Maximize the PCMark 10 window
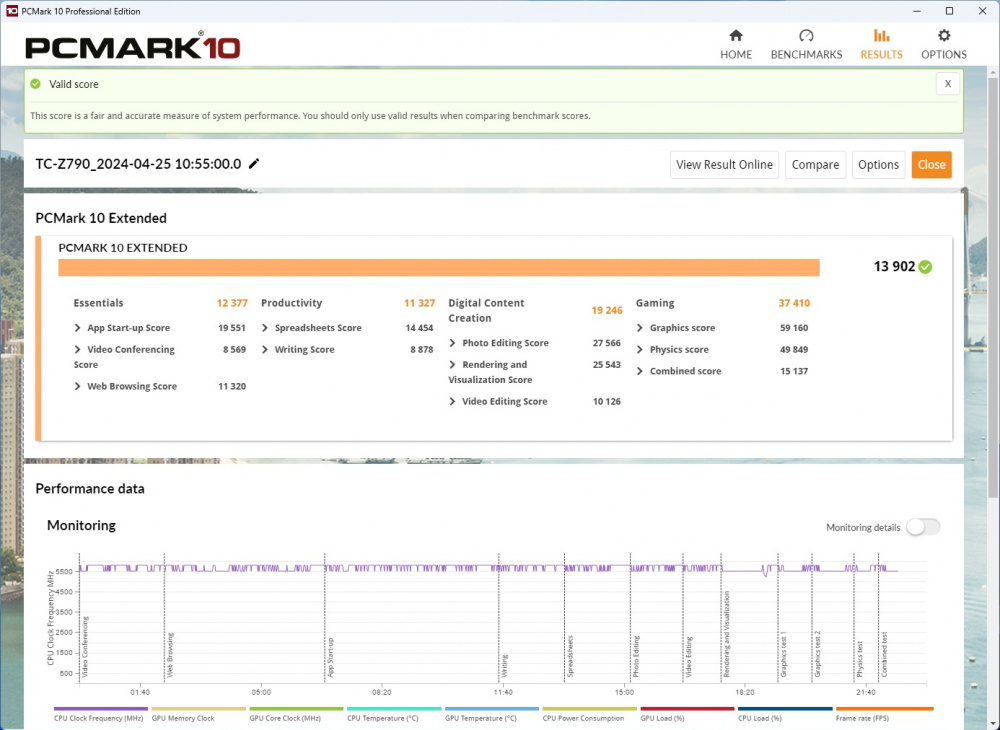Viewport: 1000px width, 730px height. tap(949, 11)
